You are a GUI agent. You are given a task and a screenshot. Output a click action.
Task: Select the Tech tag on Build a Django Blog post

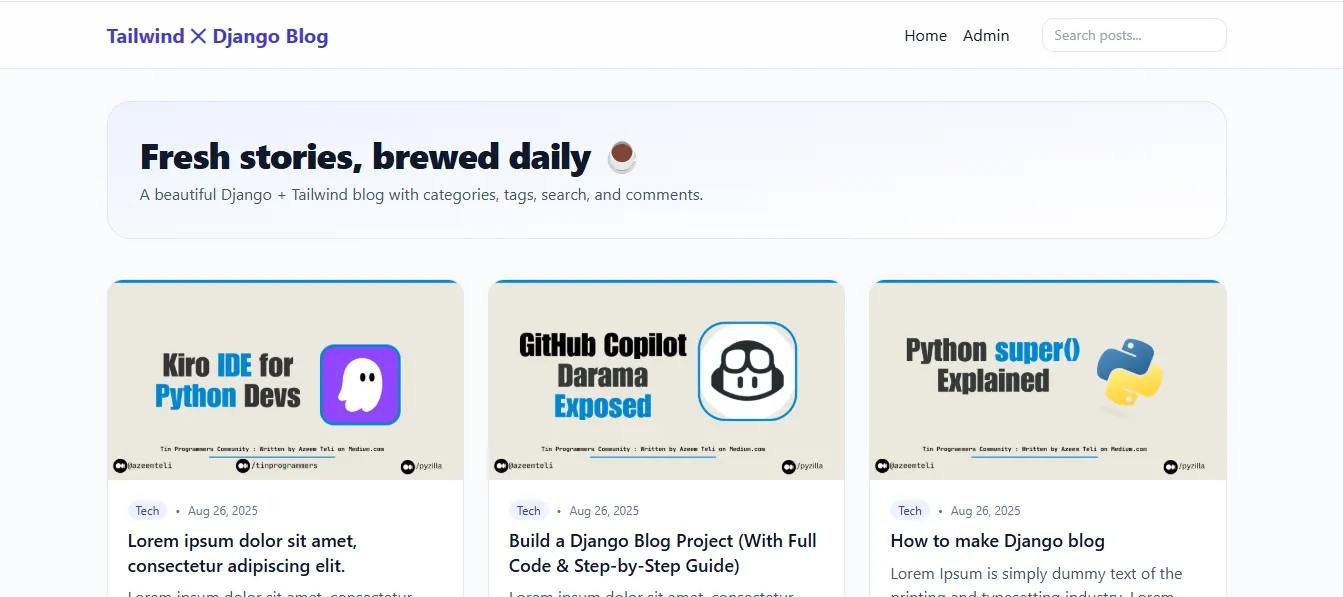pyautogui.click(x=528, y=511)
